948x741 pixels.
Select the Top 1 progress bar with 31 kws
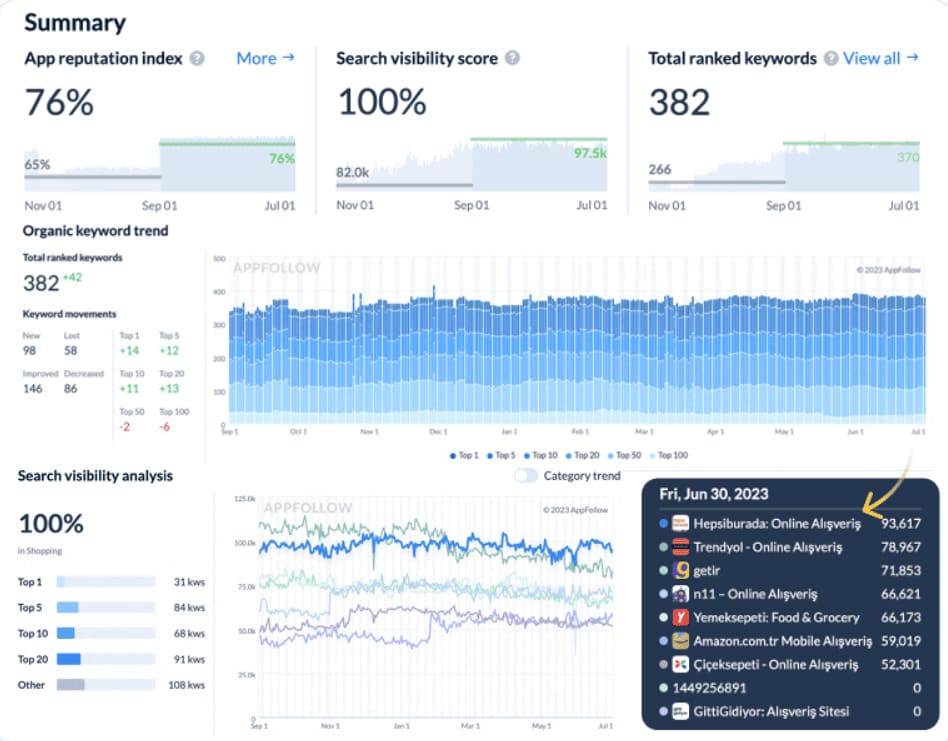(x=106, y=582)
